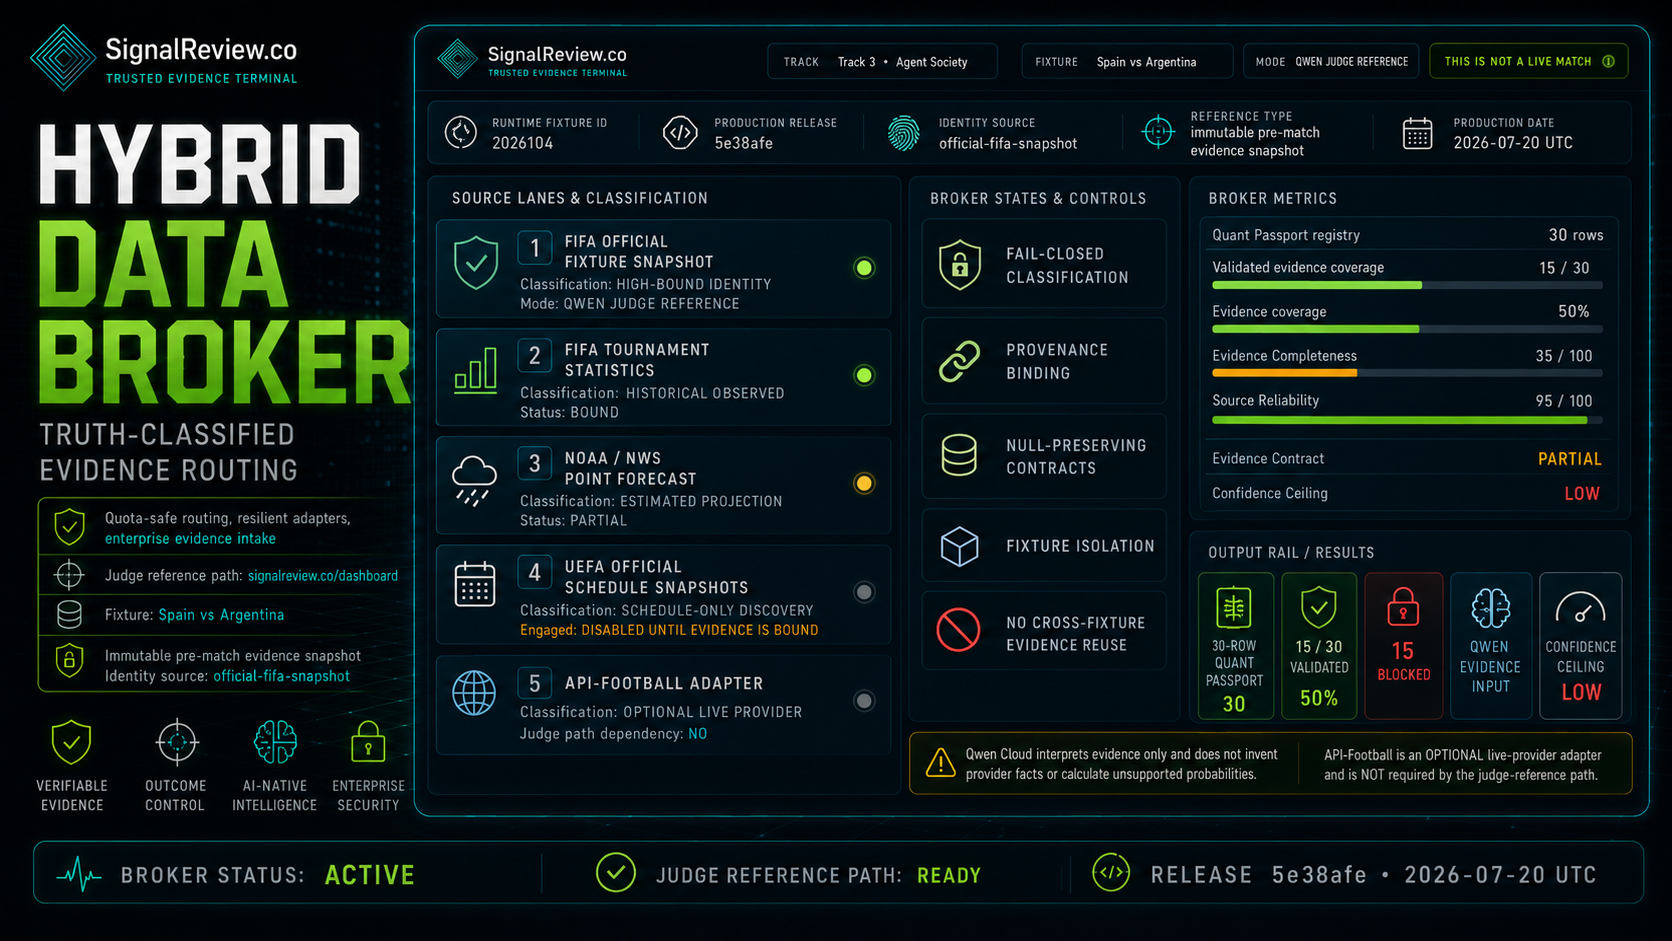Click the clock icon beside Runtime Fixture ID

click(461, 132)
